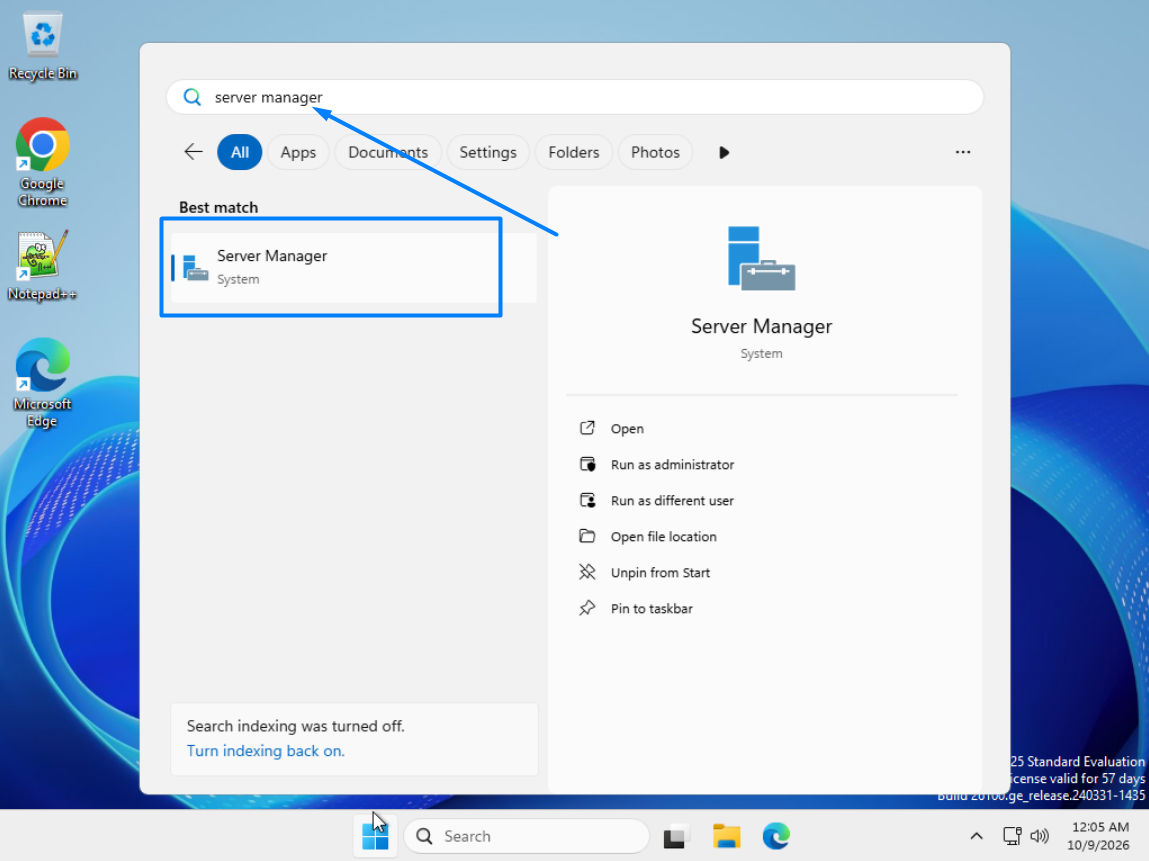Launch Edge from the taskbar

pos(776,836)
